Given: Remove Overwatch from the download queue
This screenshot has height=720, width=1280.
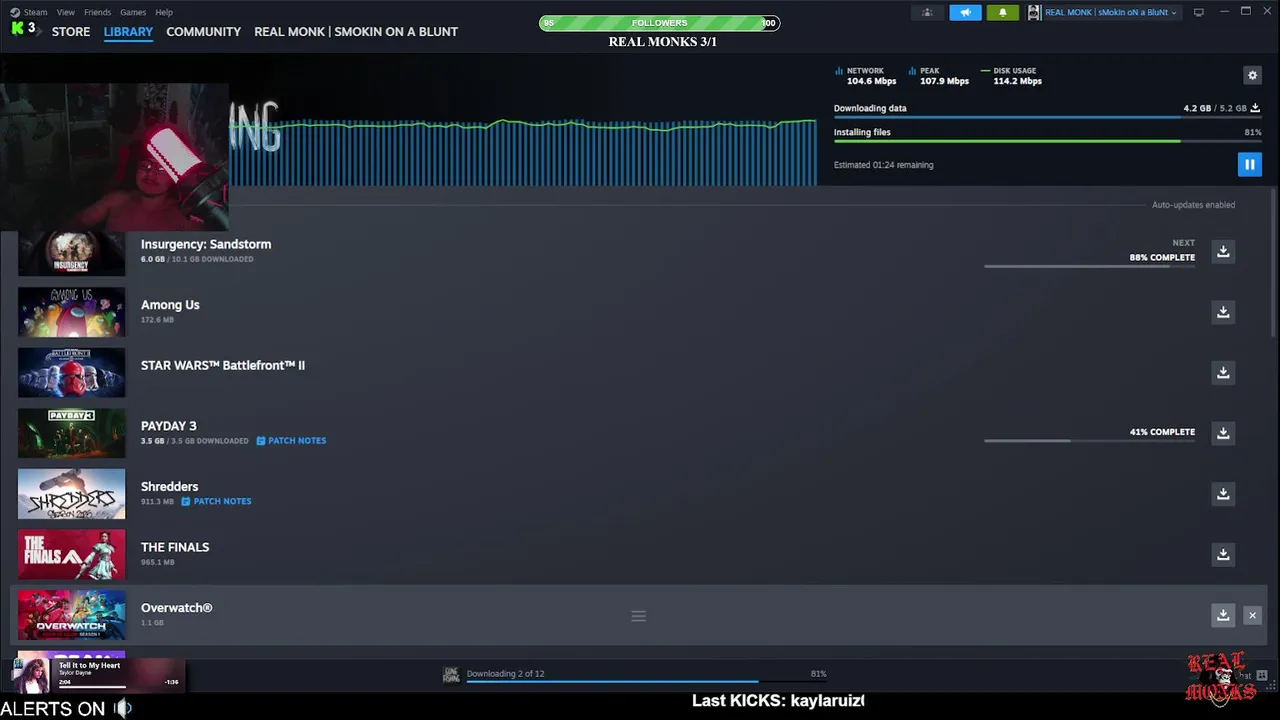Looking at the screenshot, I should 1252,615.
